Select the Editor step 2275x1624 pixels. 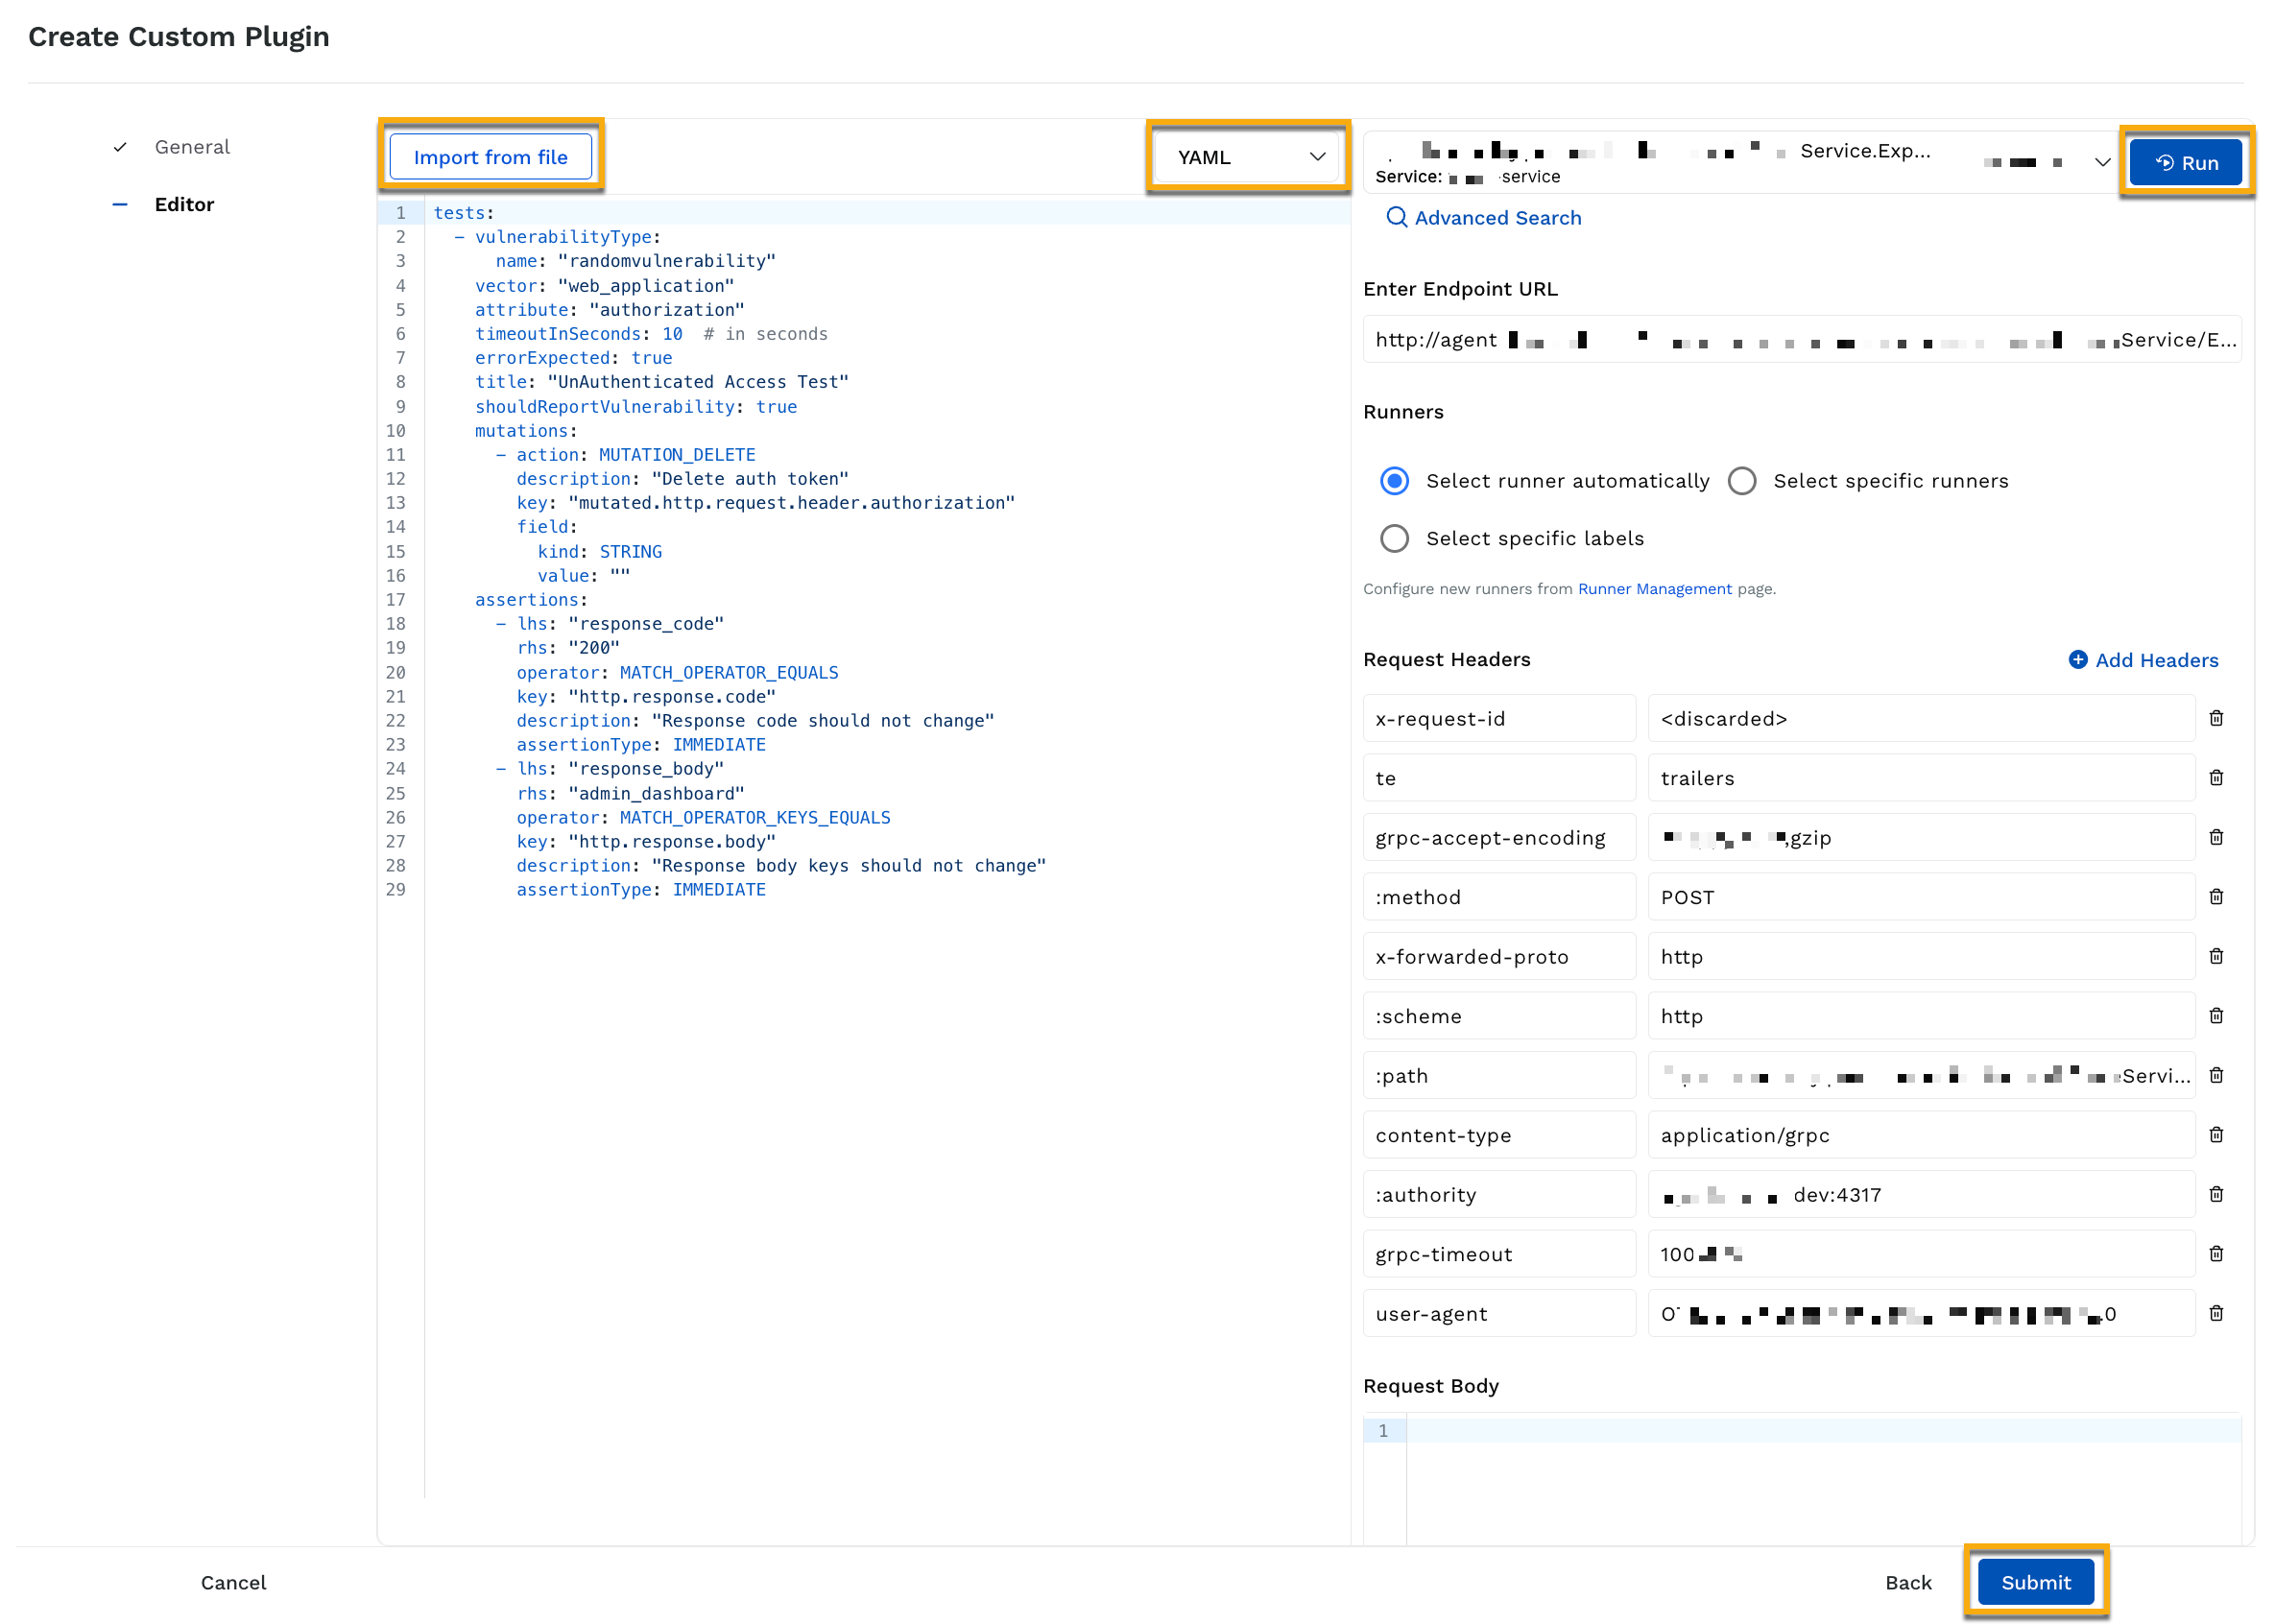click(x=184, y=204)
